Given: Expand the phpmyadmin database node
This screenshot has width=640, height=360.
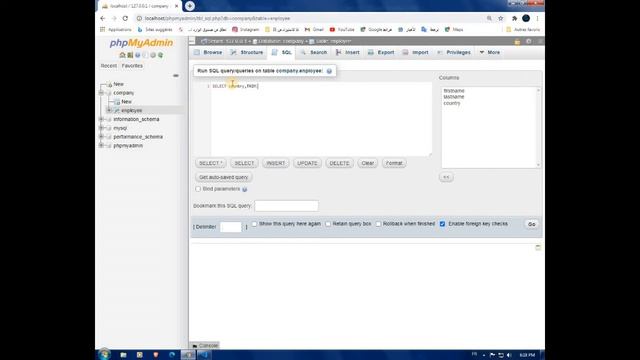Looking at the screenshot, I should [101, 146].
